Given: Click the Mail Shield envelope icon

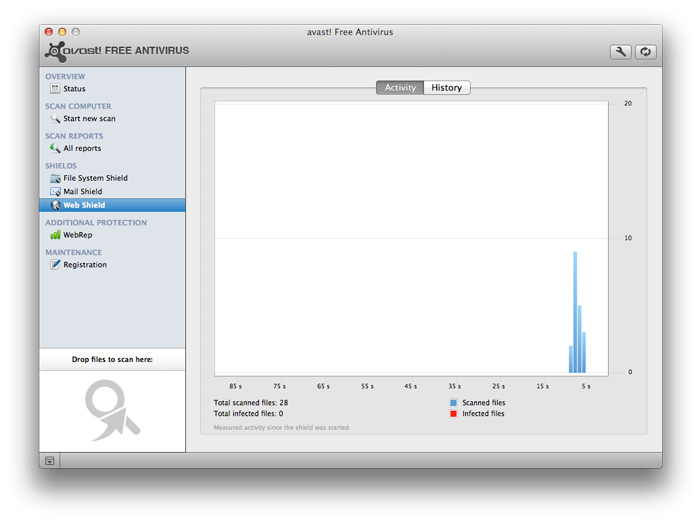Looking at the screenshot, I should pyautogui.click(x=55, y=192).
